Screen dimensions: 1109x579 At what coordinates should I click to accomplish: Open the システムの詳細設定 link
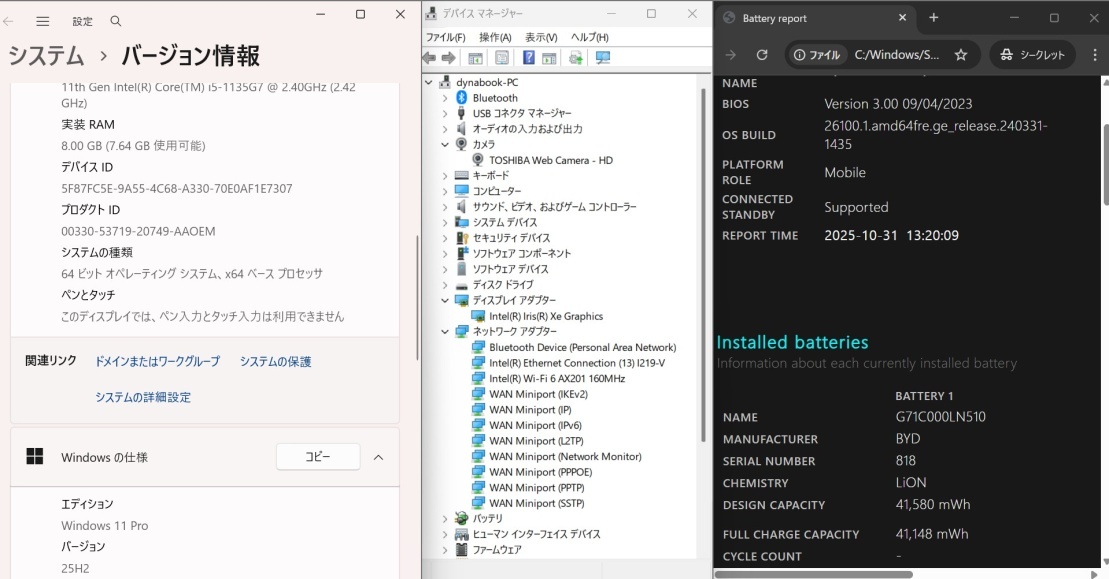click(x=143, y=397)
